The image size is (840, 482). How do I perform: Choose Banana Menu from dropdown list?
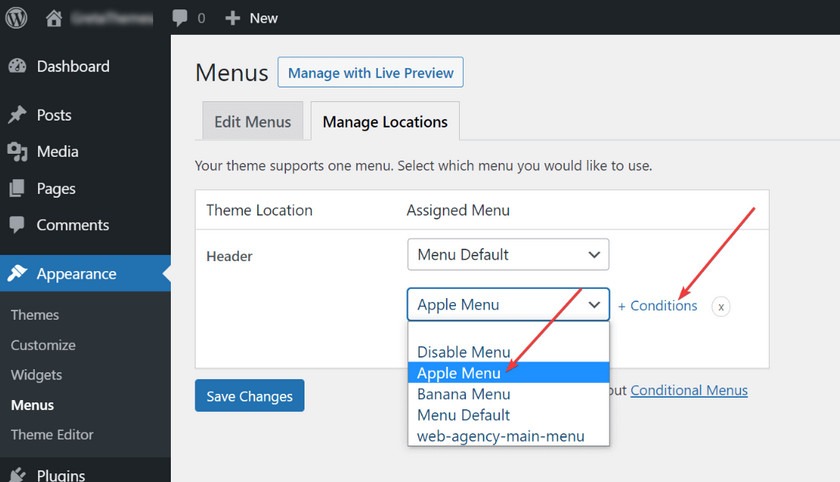coord(464,394)
